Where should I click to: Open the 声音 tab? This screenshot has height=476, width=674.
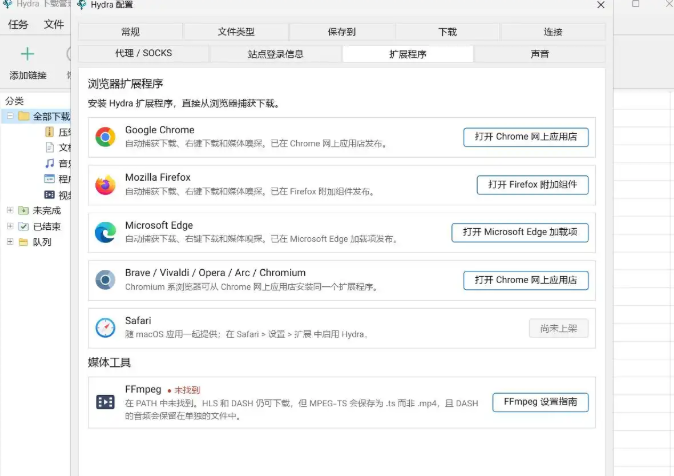tap(539, 54)
